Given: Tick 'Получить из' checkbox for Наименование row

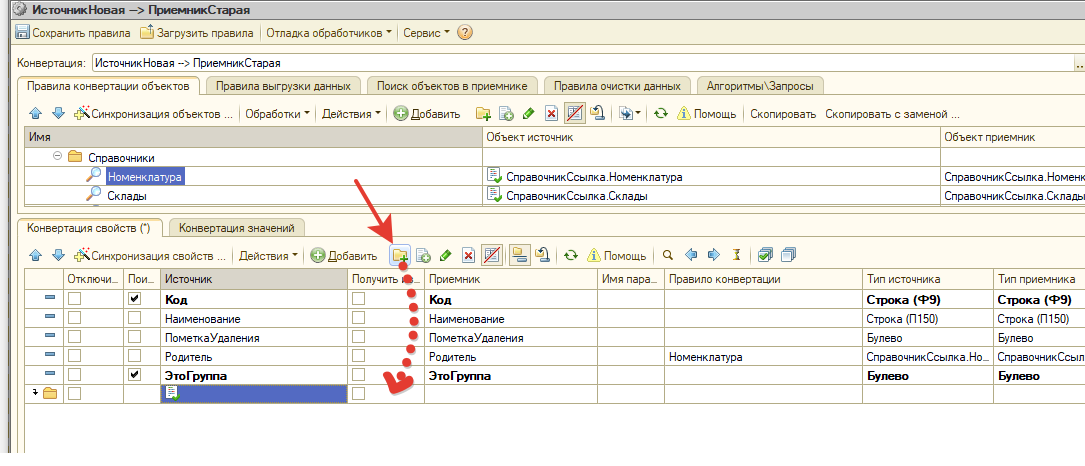Looking at the screenshot, I should (358, 319).
